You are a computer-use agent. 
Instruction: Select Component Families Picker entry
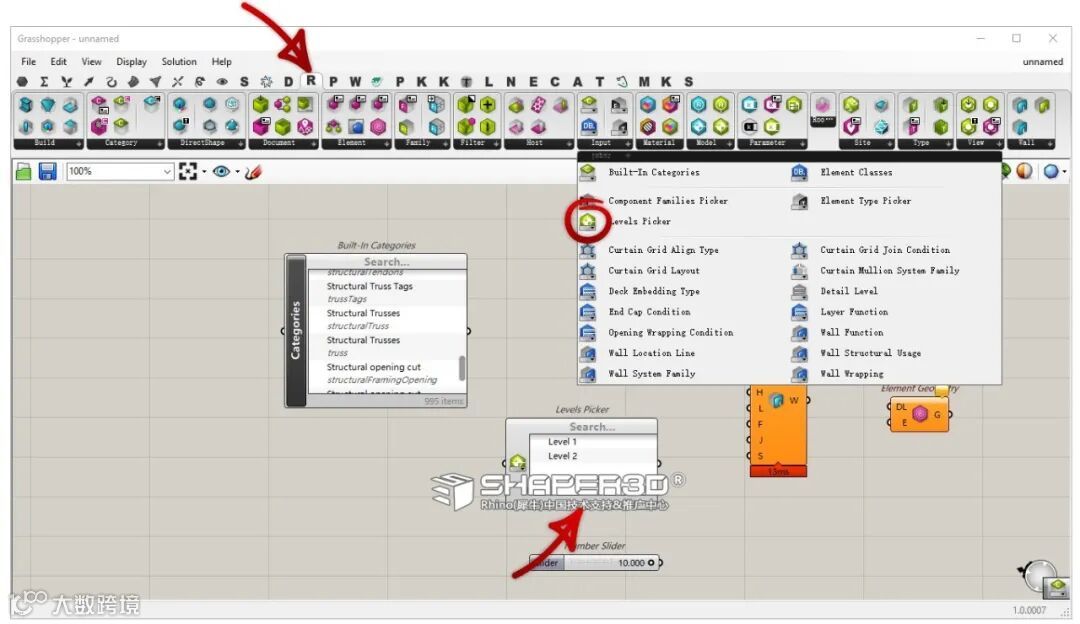pos(667,200)
